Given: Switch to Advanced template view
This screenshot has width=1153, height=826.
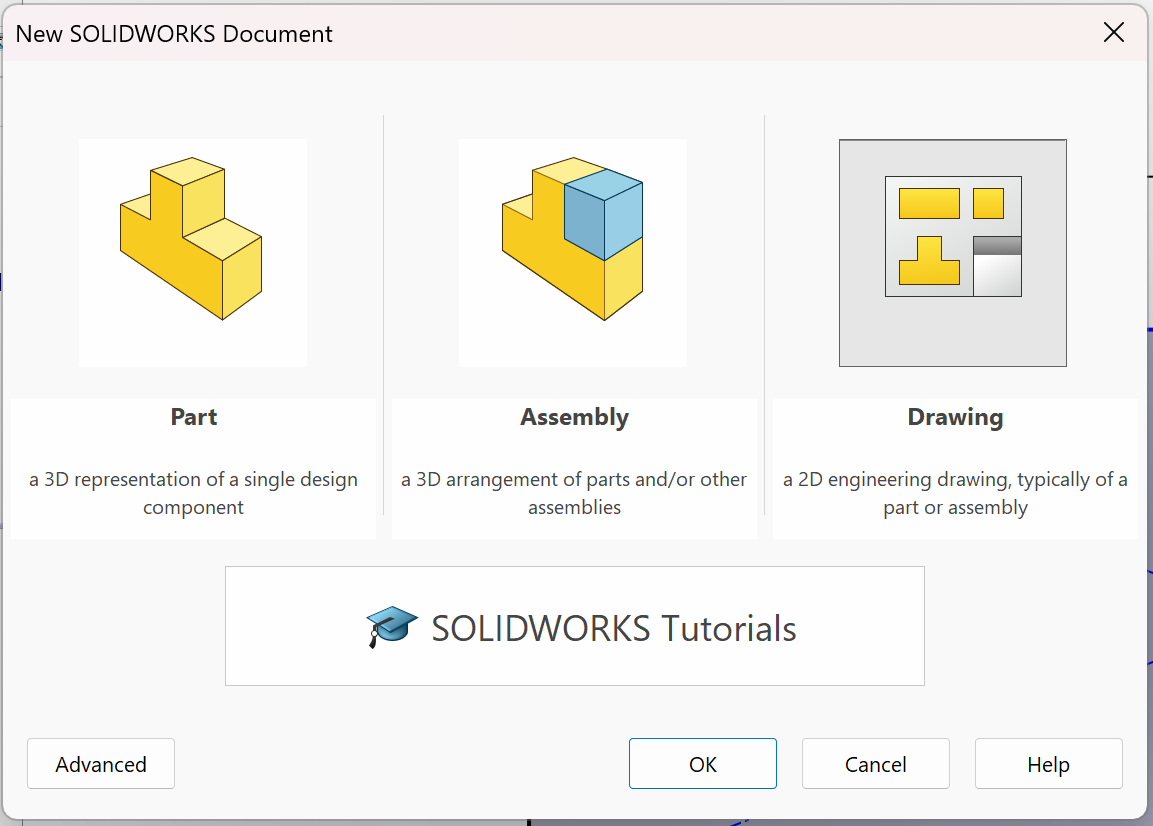Looking at the screenshot, I should [x=101, y=764].
